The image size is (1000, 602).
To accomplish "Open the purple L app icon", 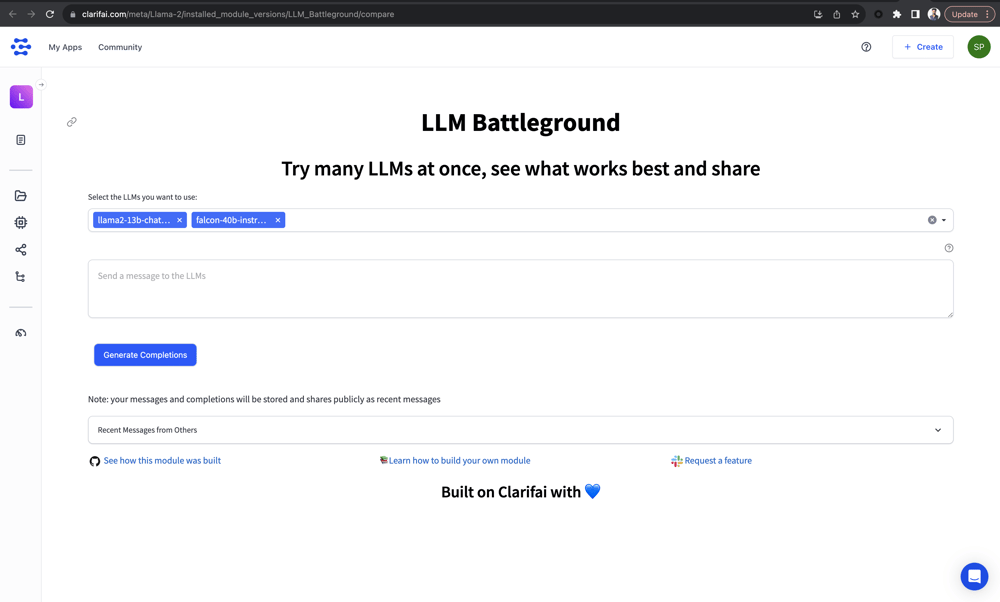I will coord(21,97).
